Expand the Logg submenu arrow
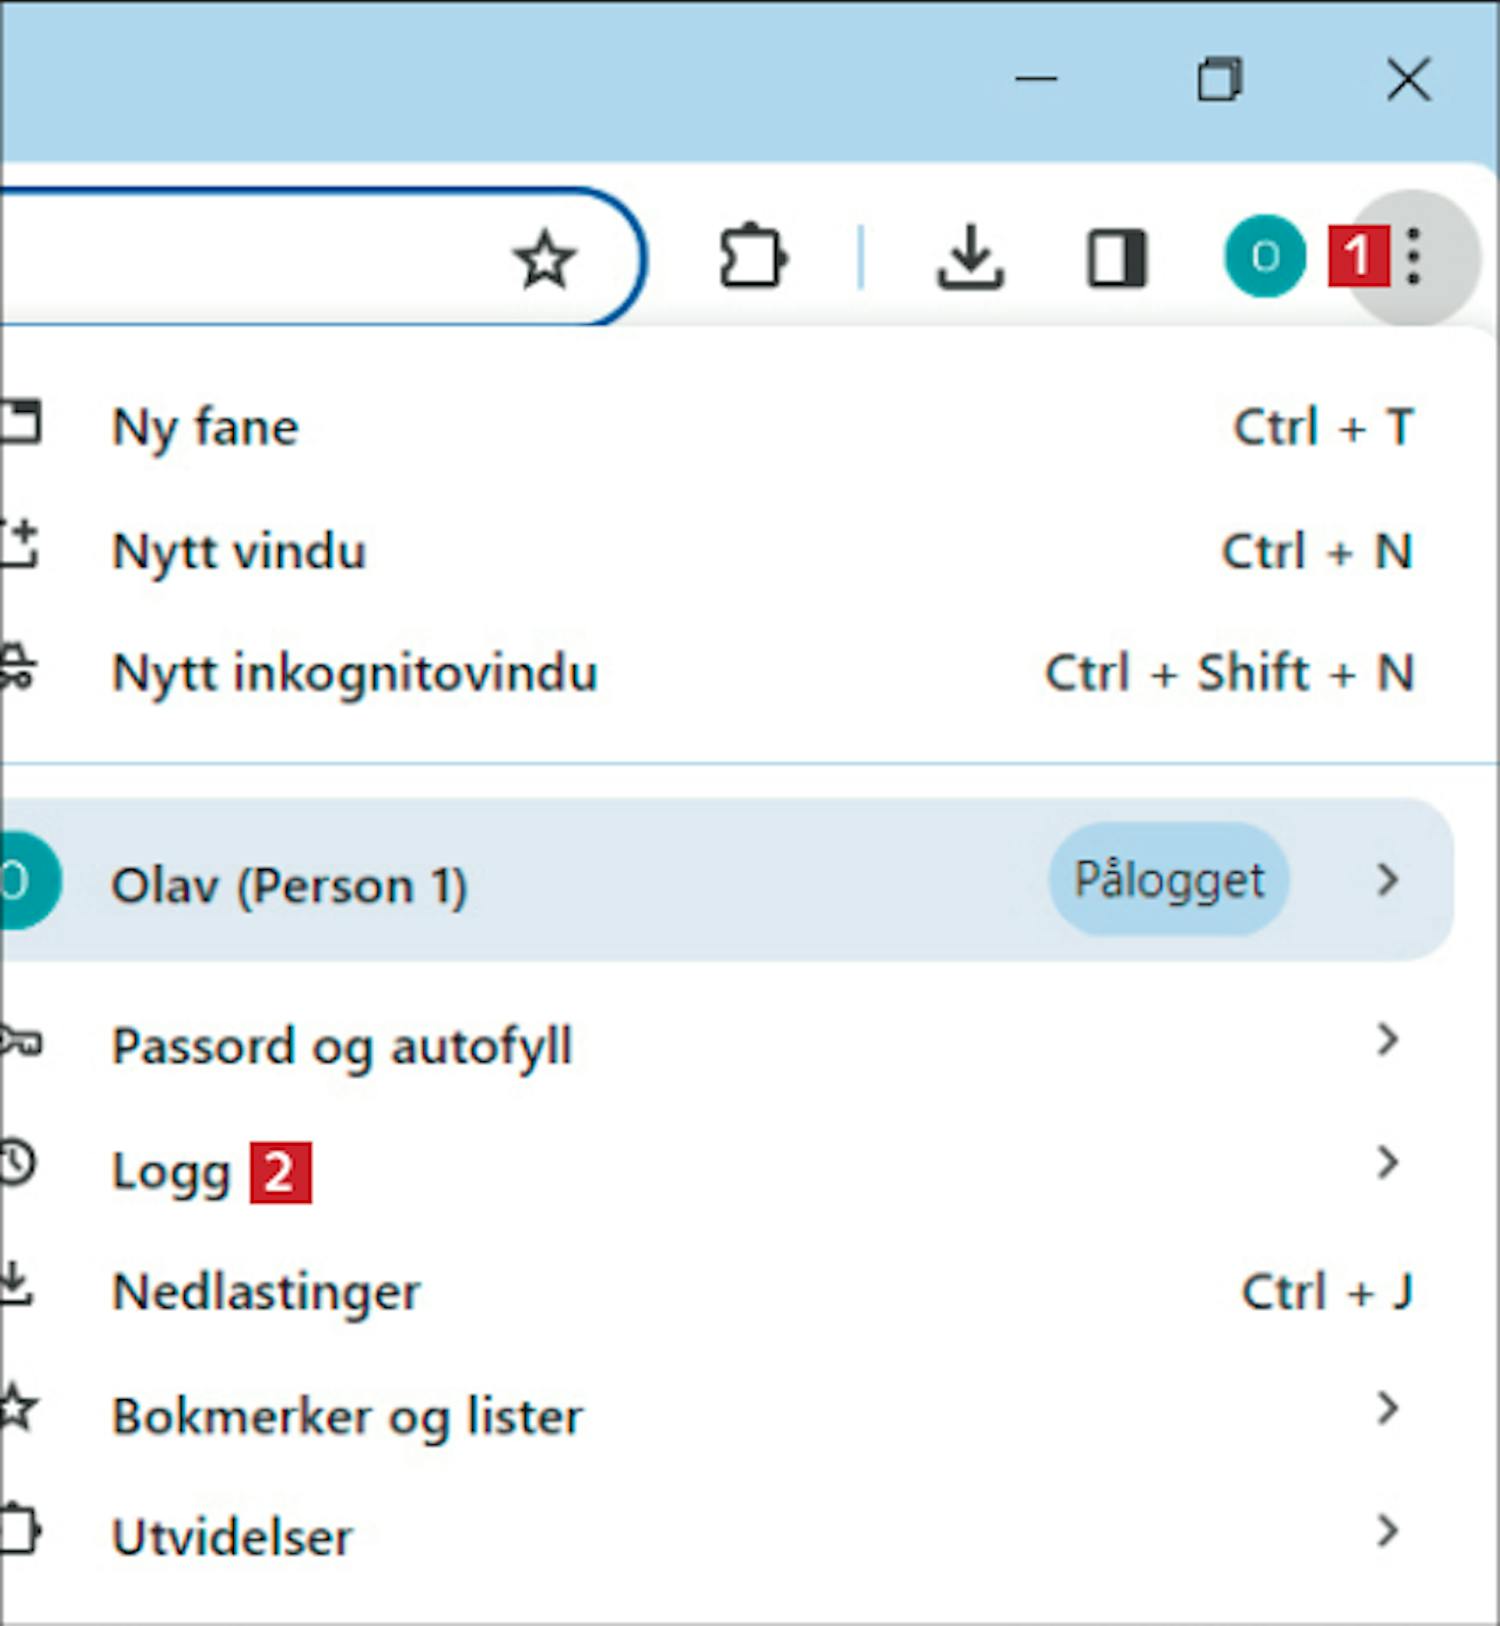The image size is (1500, 1626). point(1387,1163)
